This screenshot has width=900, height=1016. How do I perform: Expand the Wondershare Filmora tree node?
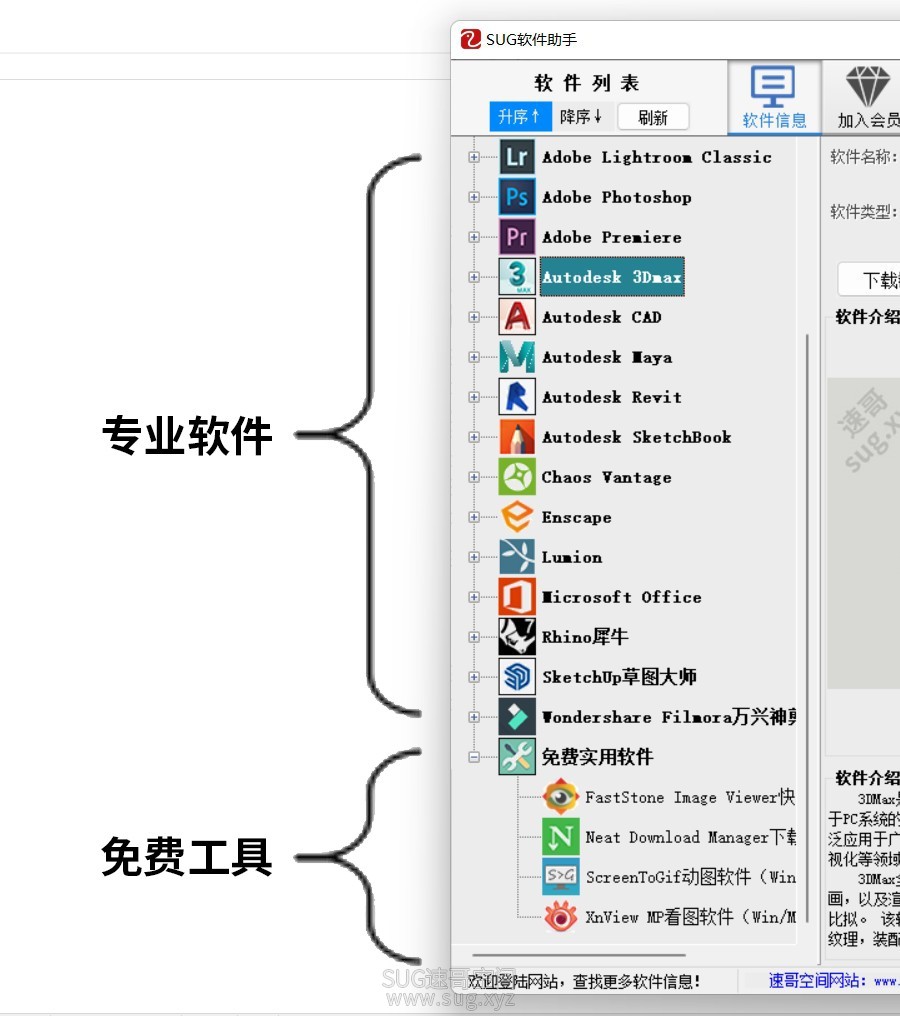click(474, 717)
